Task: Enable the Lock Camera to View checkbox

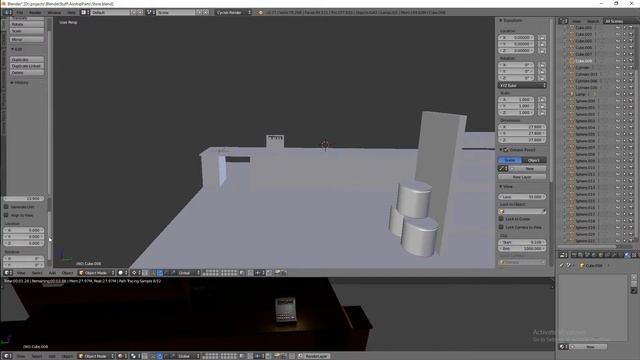Action: pos(501,227)
